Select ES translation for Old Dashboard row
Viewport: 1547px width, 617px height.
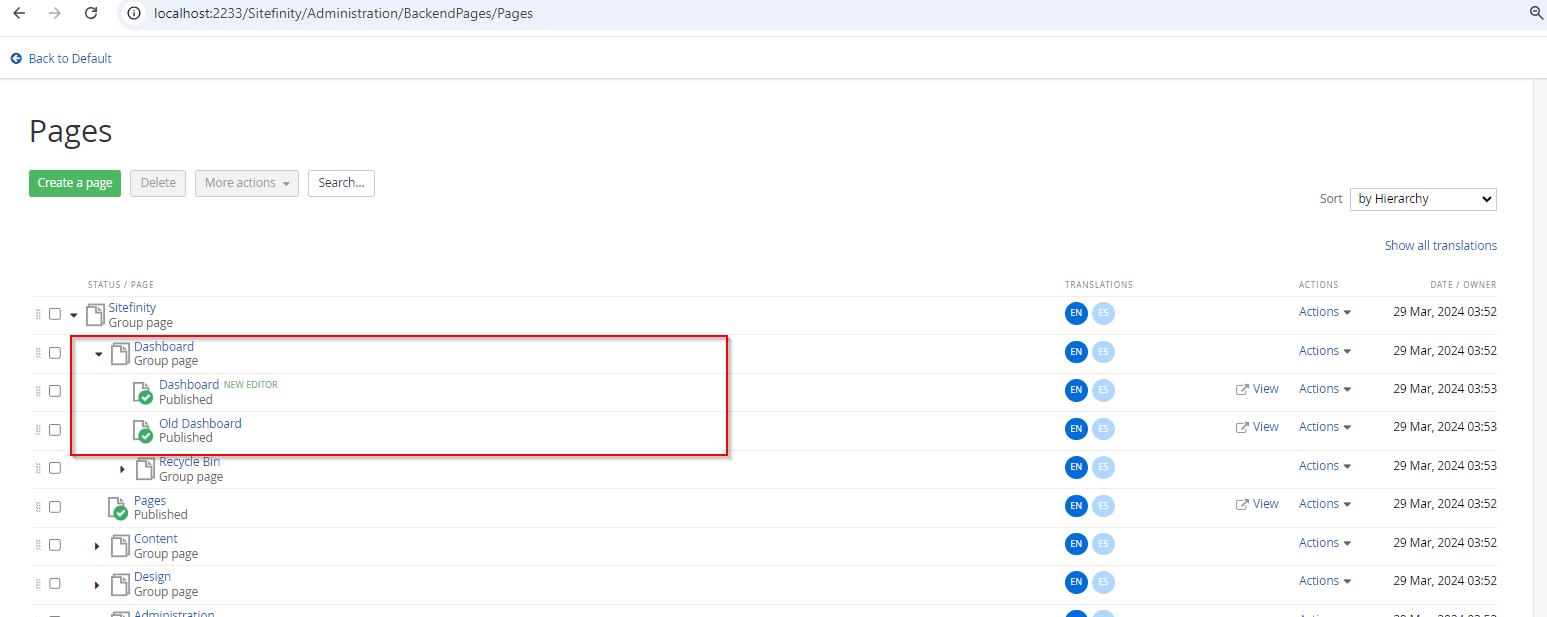pos(1103,428)
